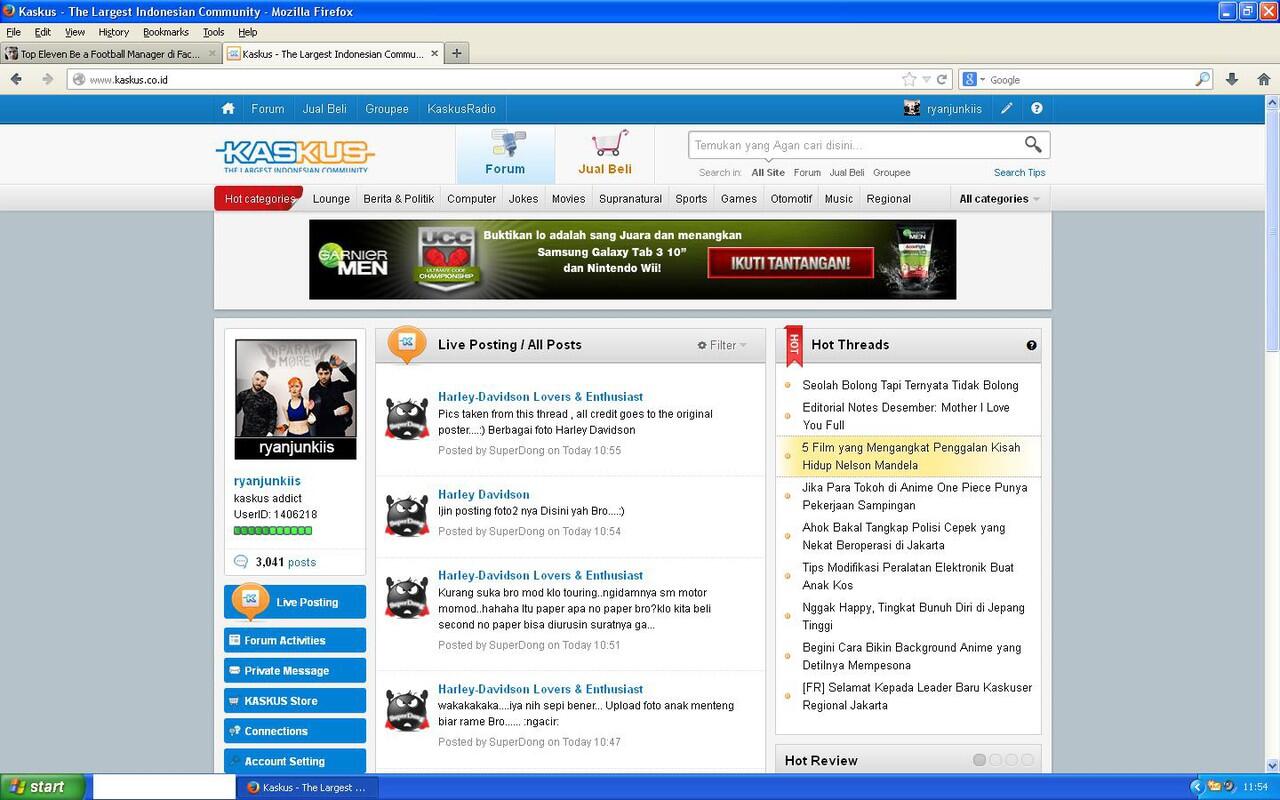Select second Hot Review carousel dot
The width and height of the screenshot is (1280, 800).
click(x=995, y=760)
